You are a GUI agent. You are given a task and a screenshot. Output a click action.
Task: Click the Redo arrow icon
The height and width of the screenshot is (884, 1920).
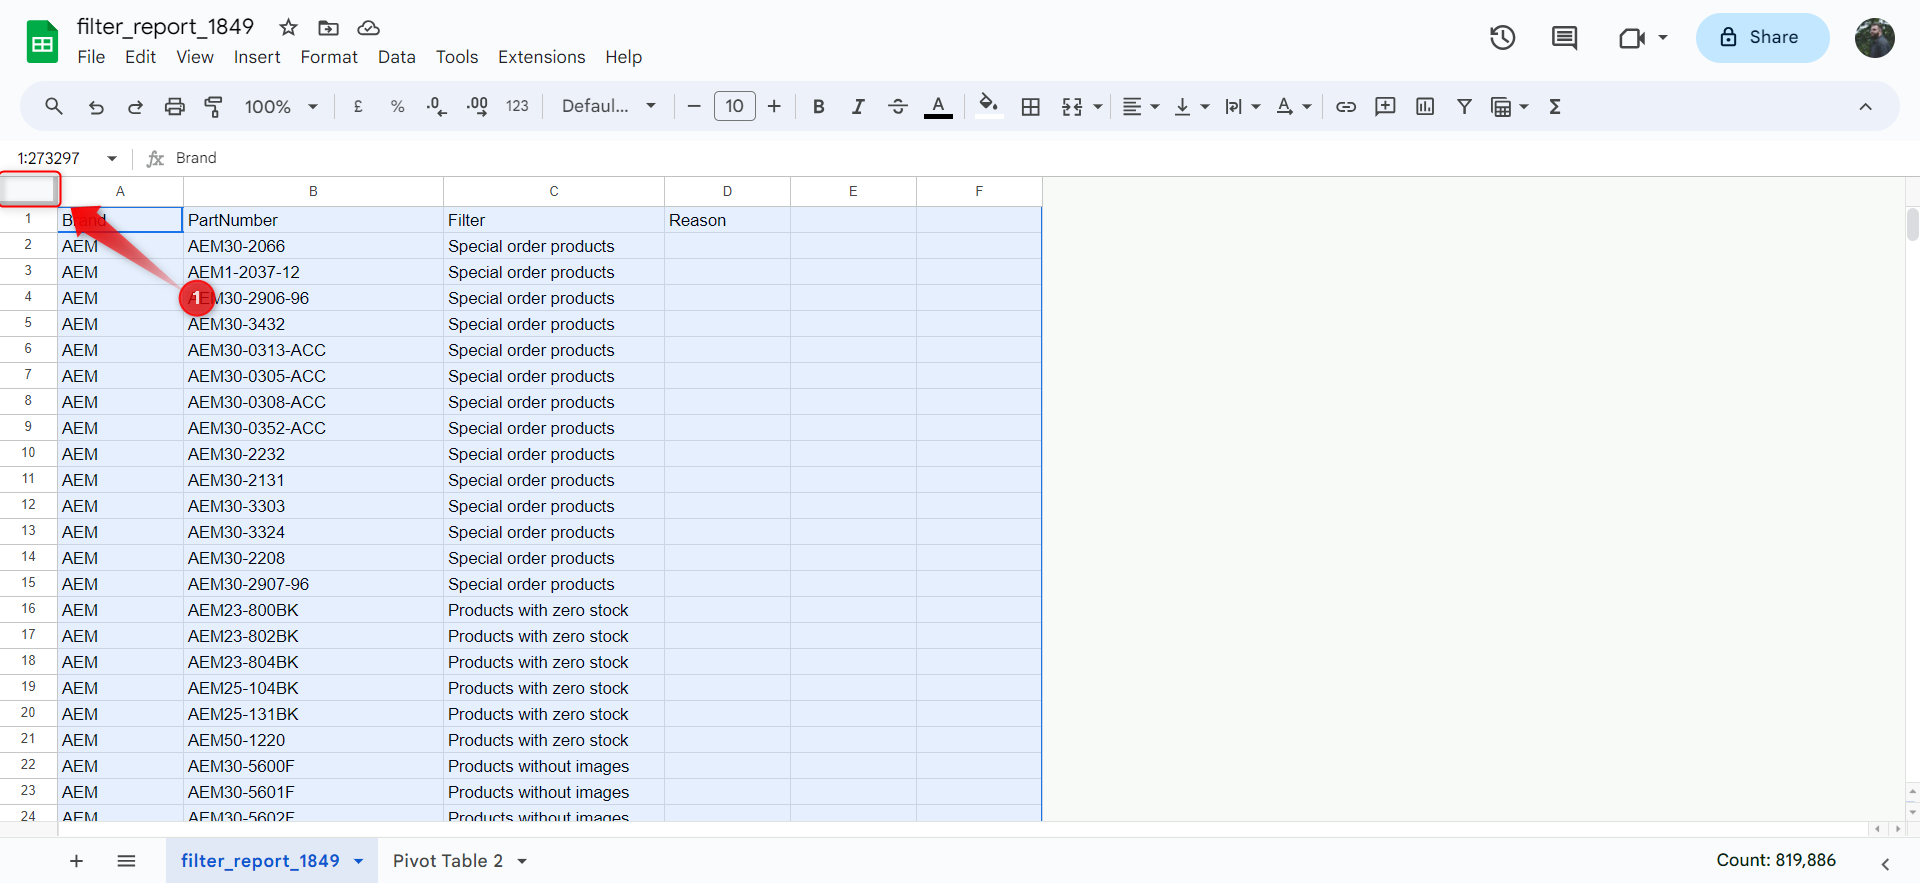tap(135, 106)
